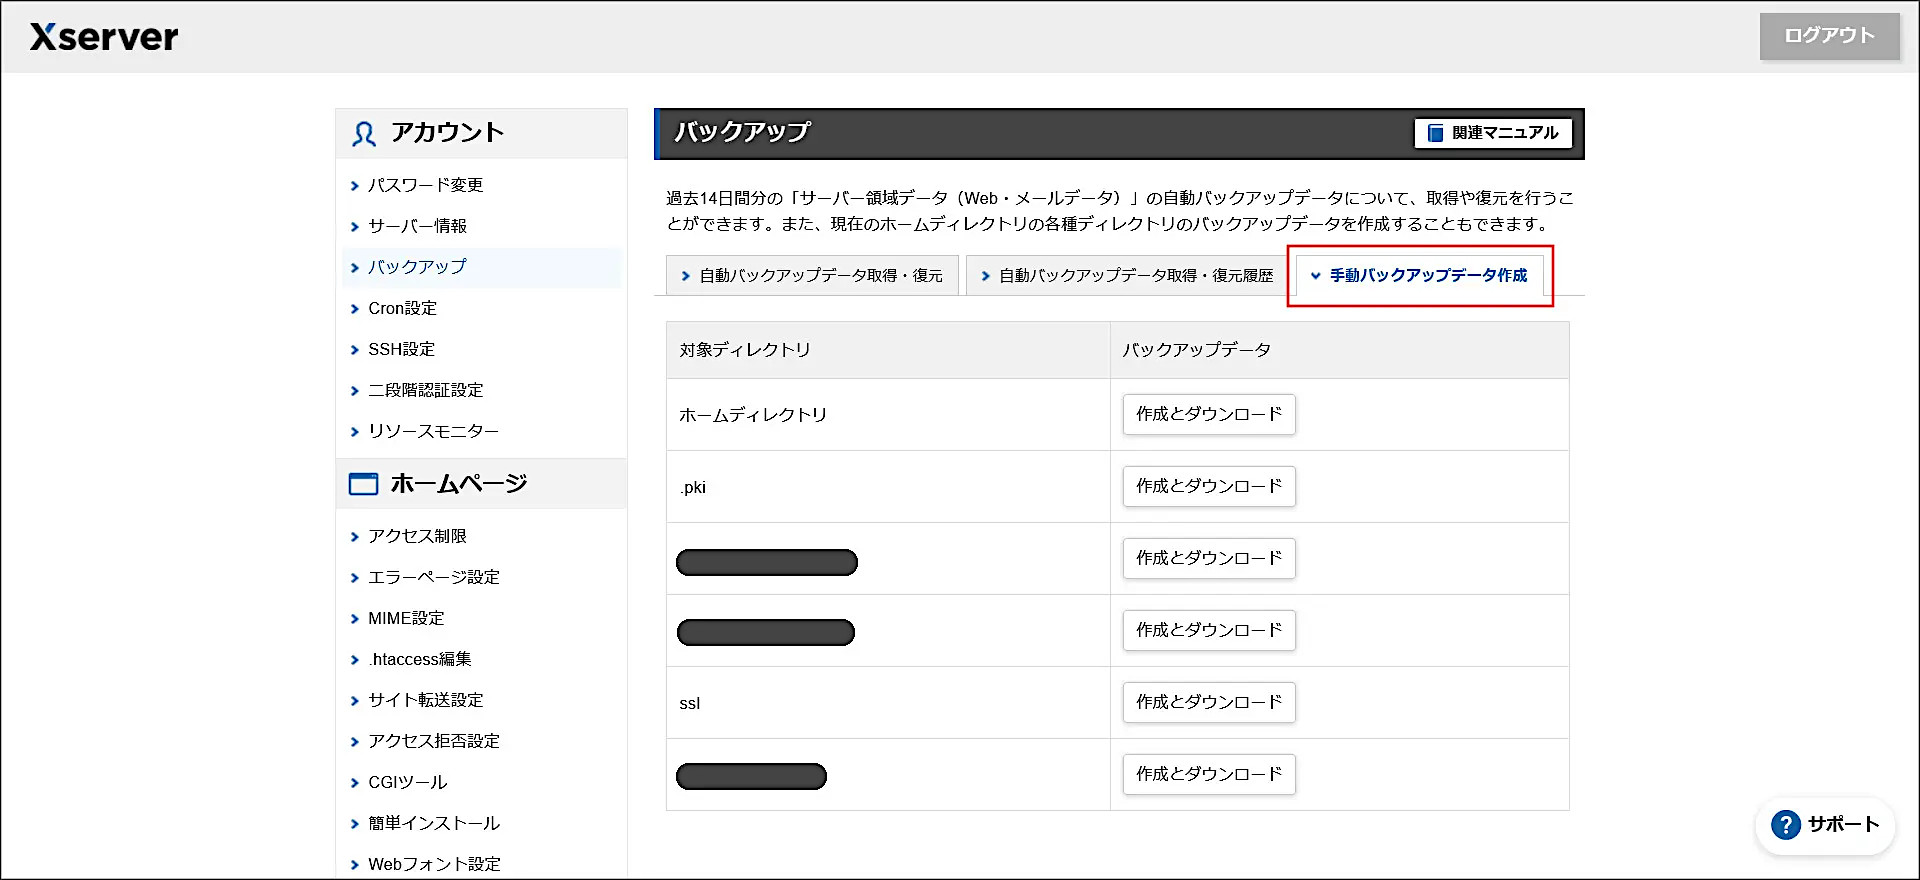Switch to 自動バックアップデータ取得・復元 tab
The image size is (1920, 880).
pyautogui.click(x=812, y=275)
